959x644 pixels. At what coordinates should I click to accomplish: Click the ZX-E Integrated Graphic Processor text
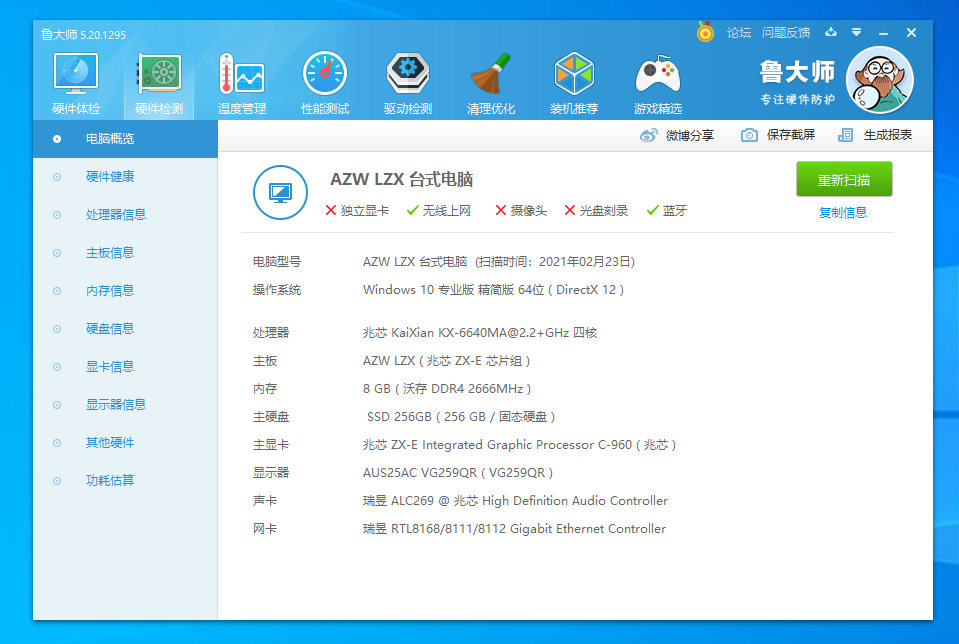[519, 445]
